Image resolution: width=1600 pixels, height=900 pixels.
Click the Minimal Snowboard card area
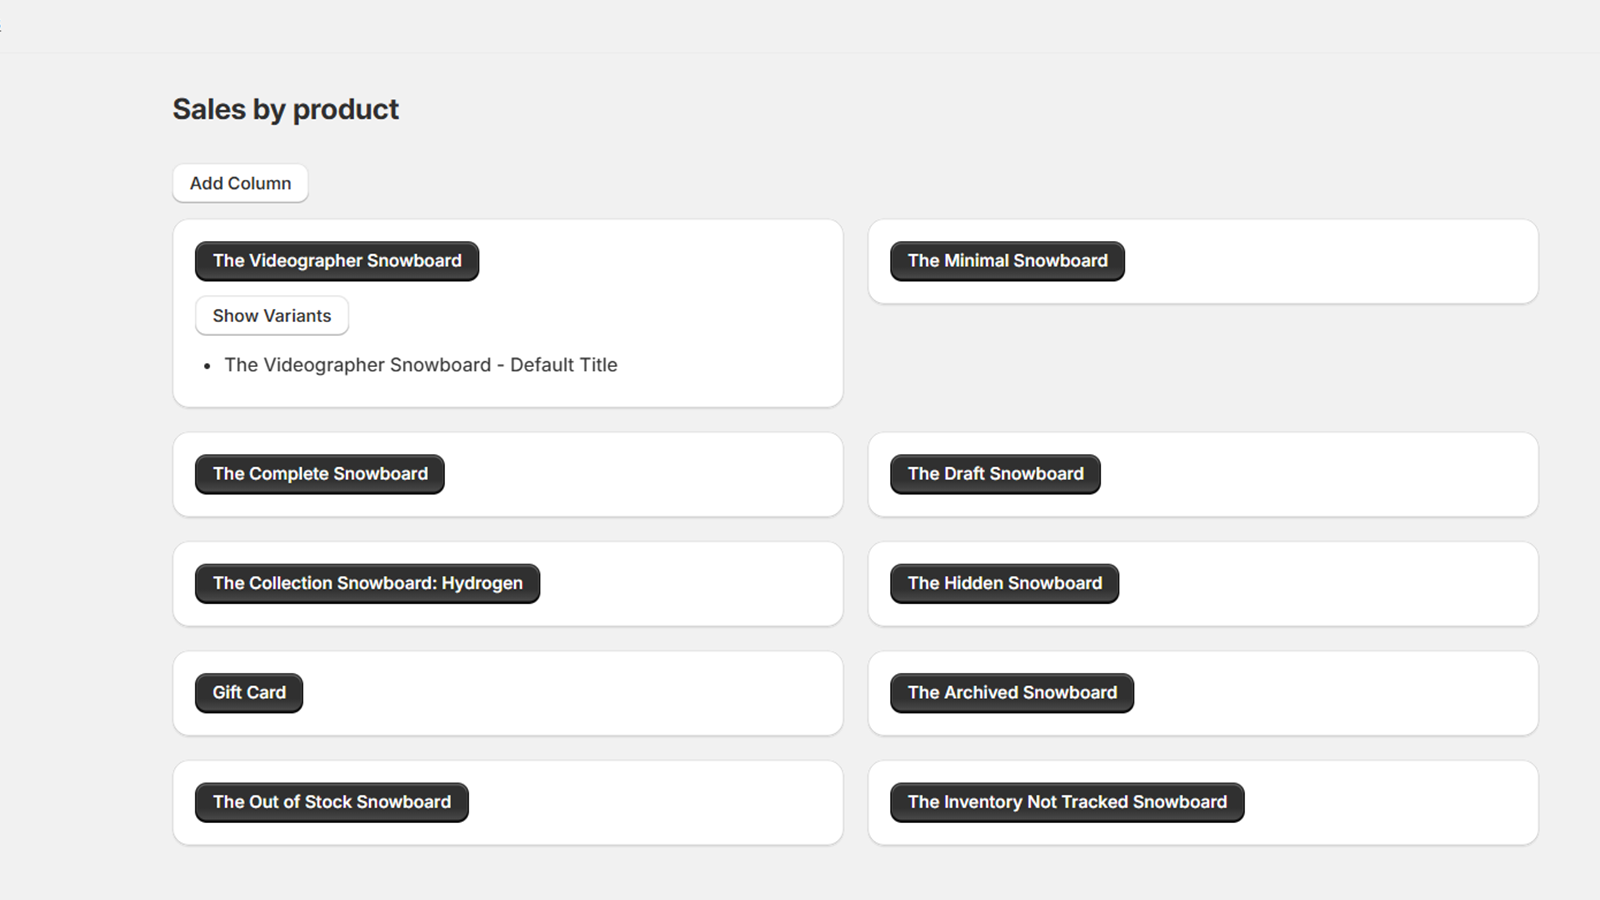click(x=1330, y=262)
